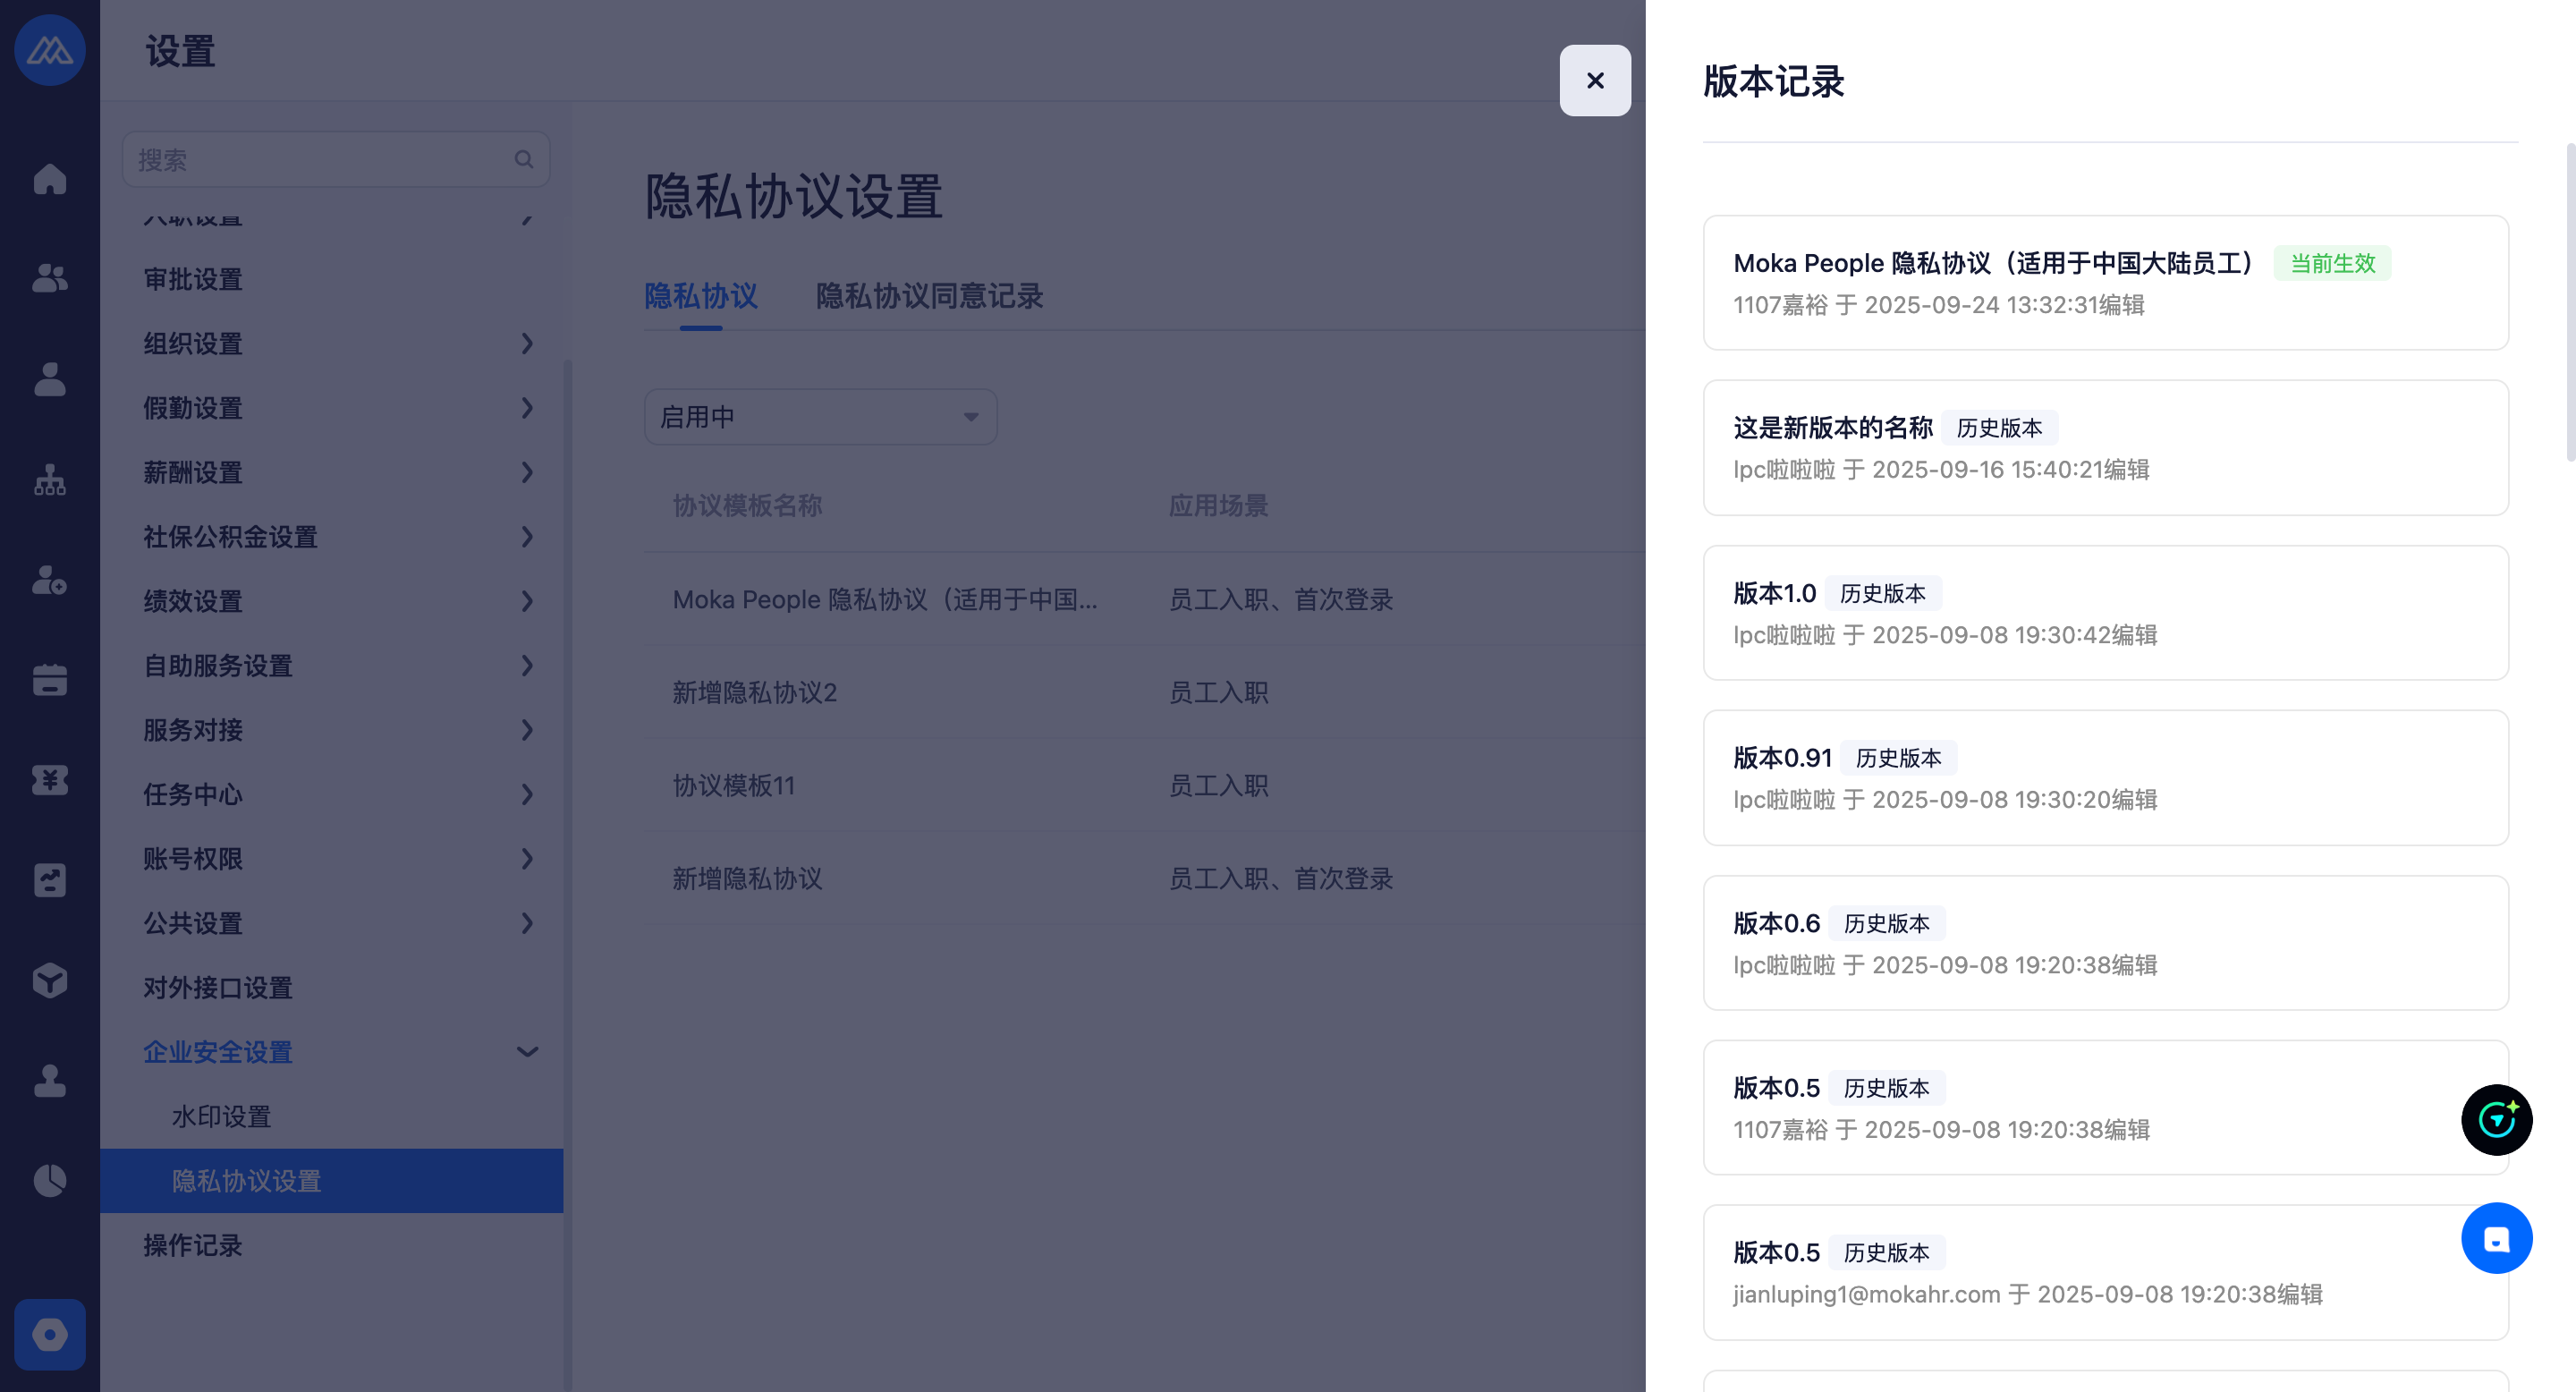Open 版本0.5 card edited by 1107嘉裕
Image resolution: width=2576 pixels, height=1392 pixels.
[x=2105, y=1108]
